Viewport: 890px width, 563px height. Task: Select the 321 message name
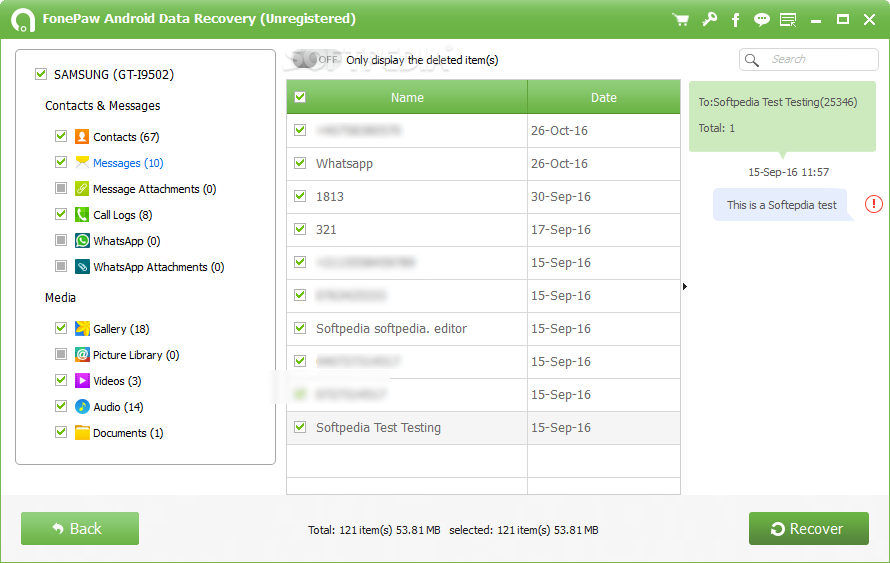coord(326,229)
